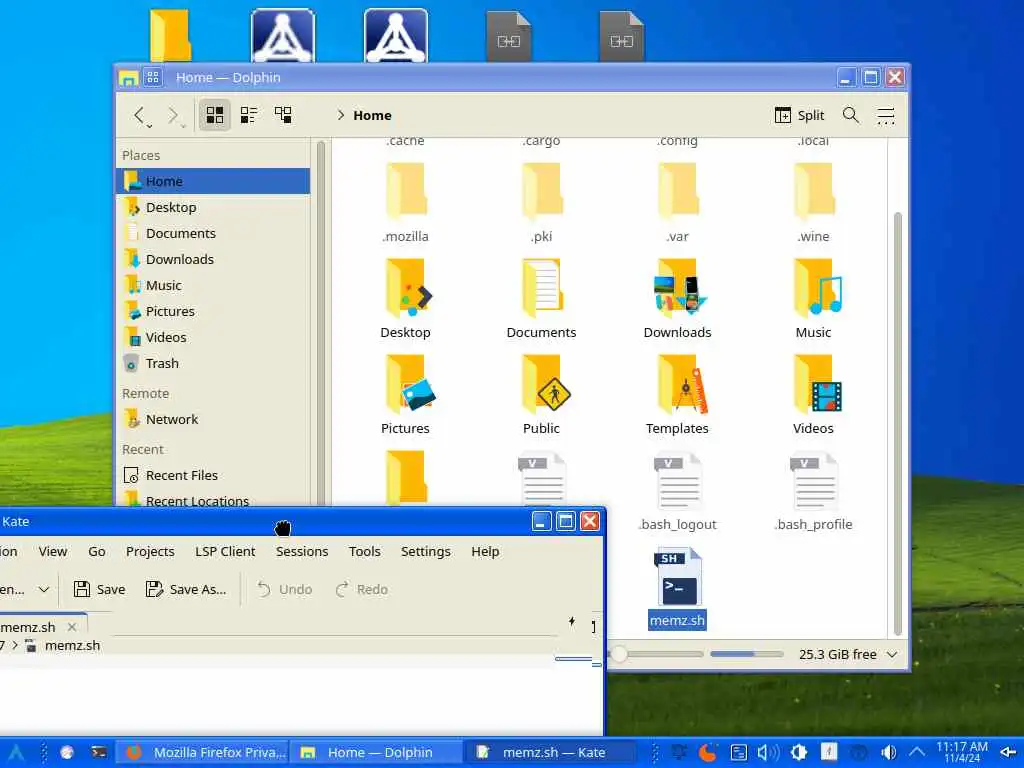Open Downloads in the Places sidebar
Image resolution: width=1024 pixels, height=768 pixels.
213,259
